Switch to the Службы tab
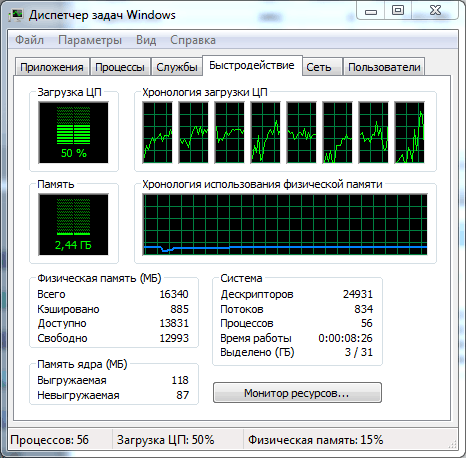This screenshot has height=458, width=466. (177, 67)
